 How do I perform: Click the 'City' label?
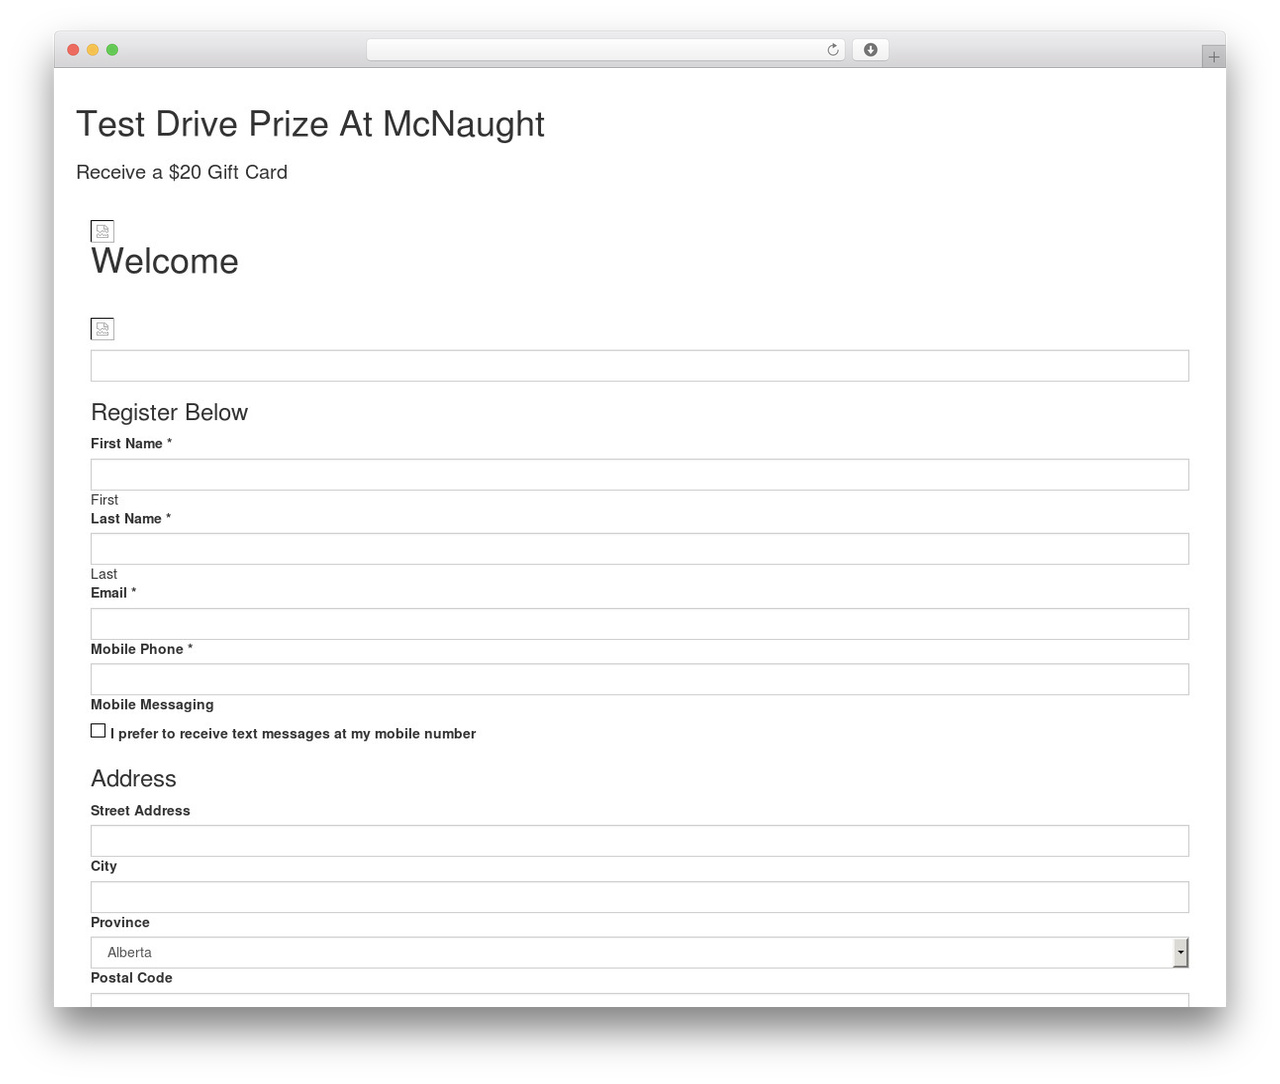tap(104, 866)
